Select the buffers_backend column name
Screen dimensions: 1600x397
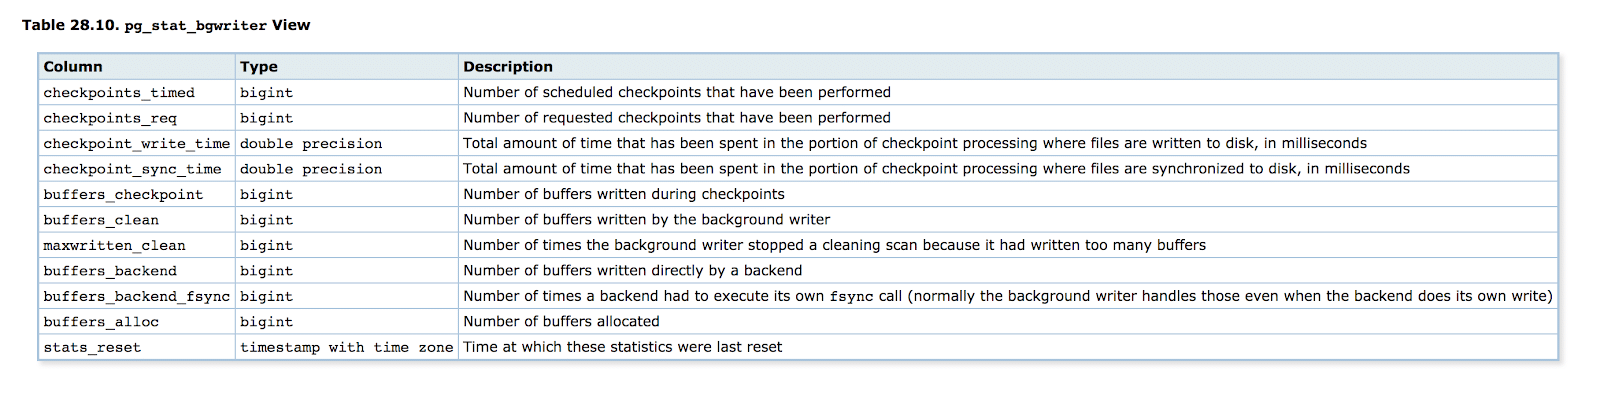pyautogui.click(x=110, y=271)
